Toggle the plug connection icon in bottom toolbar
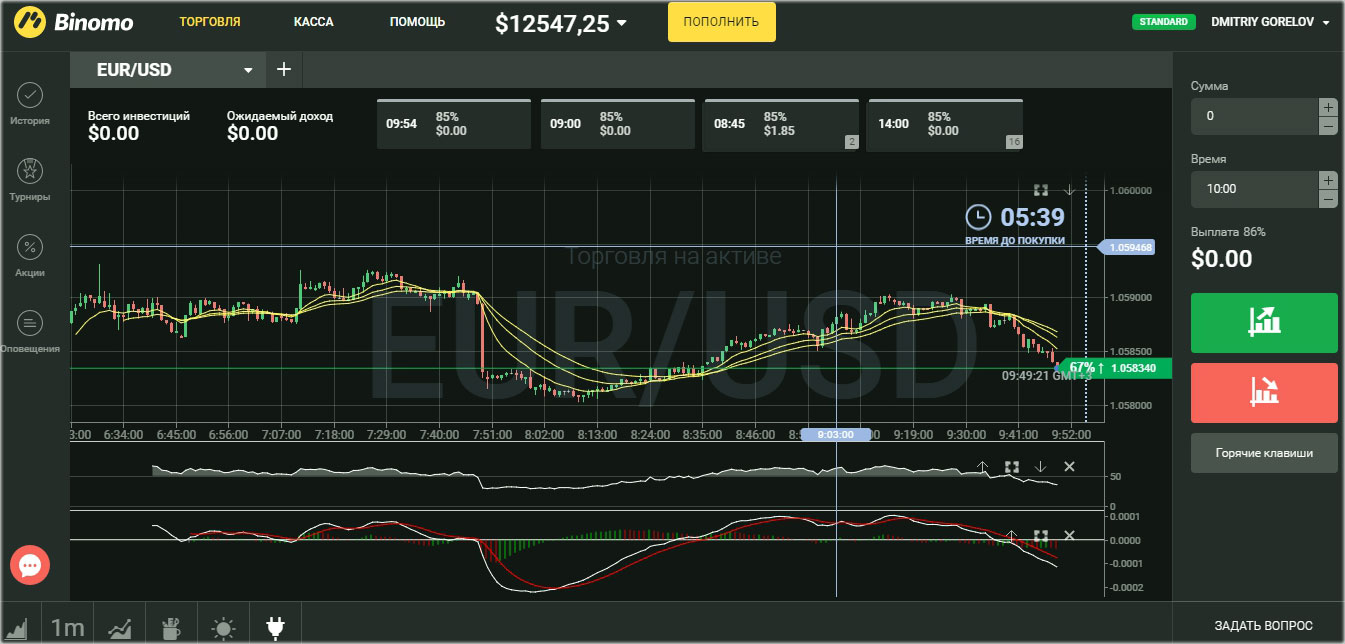Screen dimensions: 1345x644 (x=275, y=627)
